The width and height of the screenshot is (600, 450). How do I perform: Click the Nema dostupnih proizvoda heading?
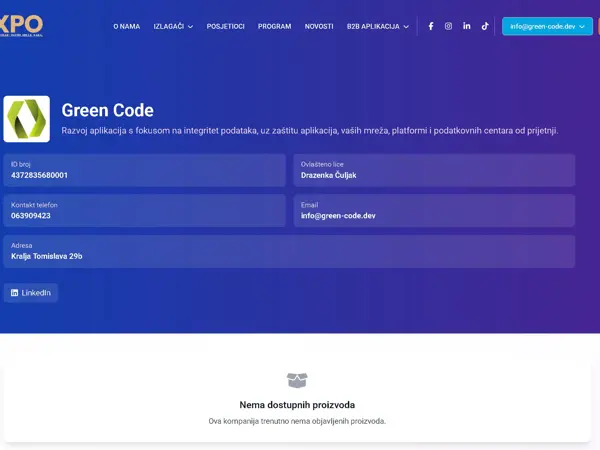point(297,405)
